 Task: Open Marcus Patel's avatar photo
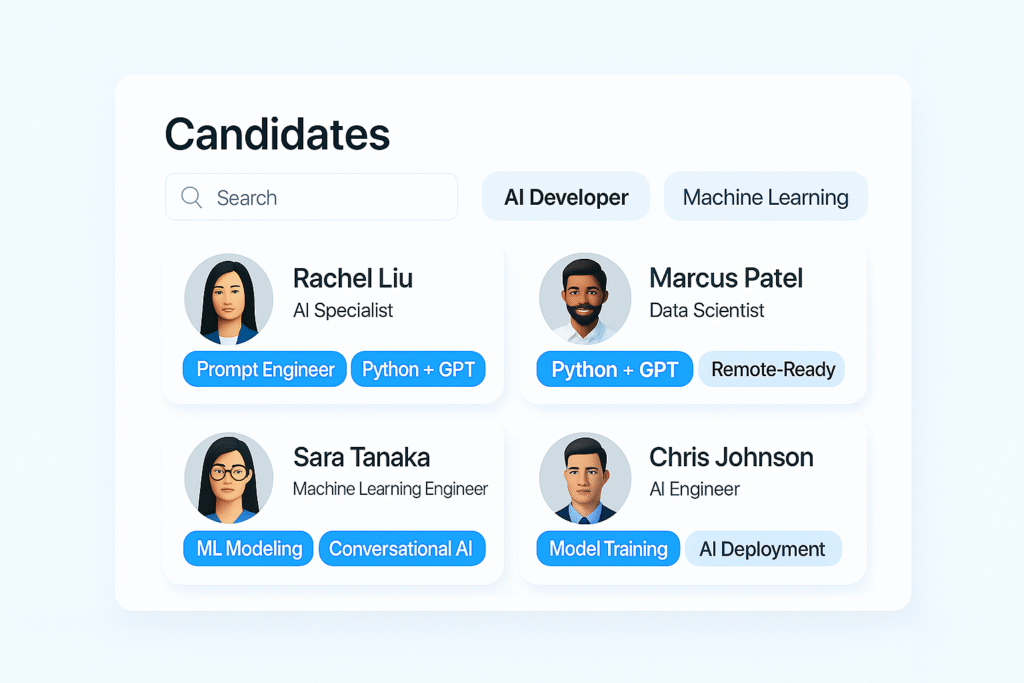pyautogui.click(x=585, y=299)
